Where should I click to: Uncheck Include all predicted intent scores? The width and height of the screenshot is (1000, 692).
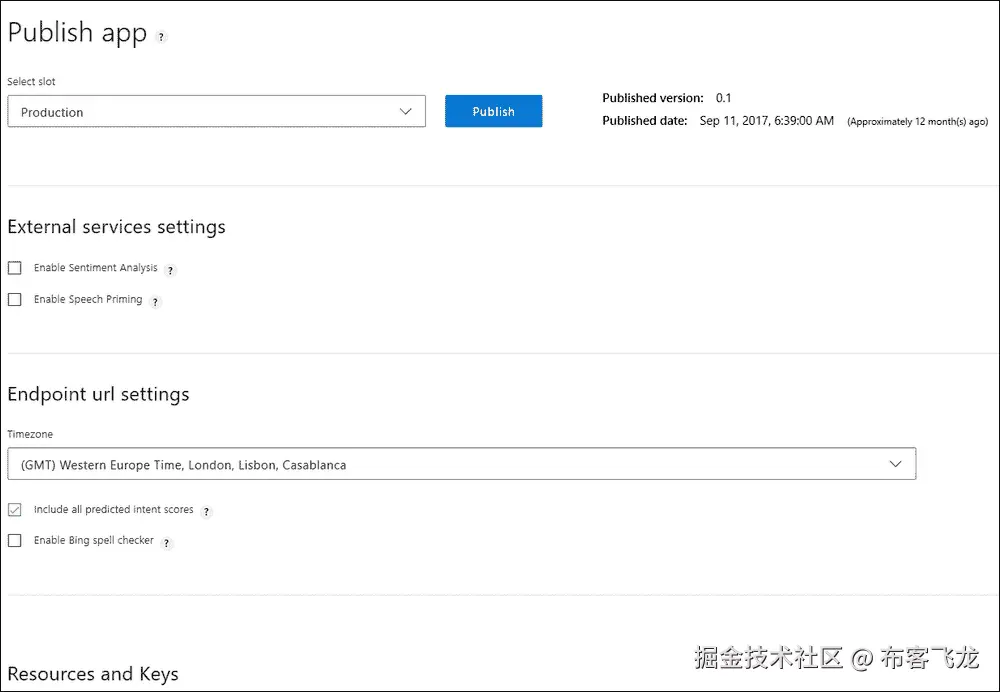pos(14,510)
